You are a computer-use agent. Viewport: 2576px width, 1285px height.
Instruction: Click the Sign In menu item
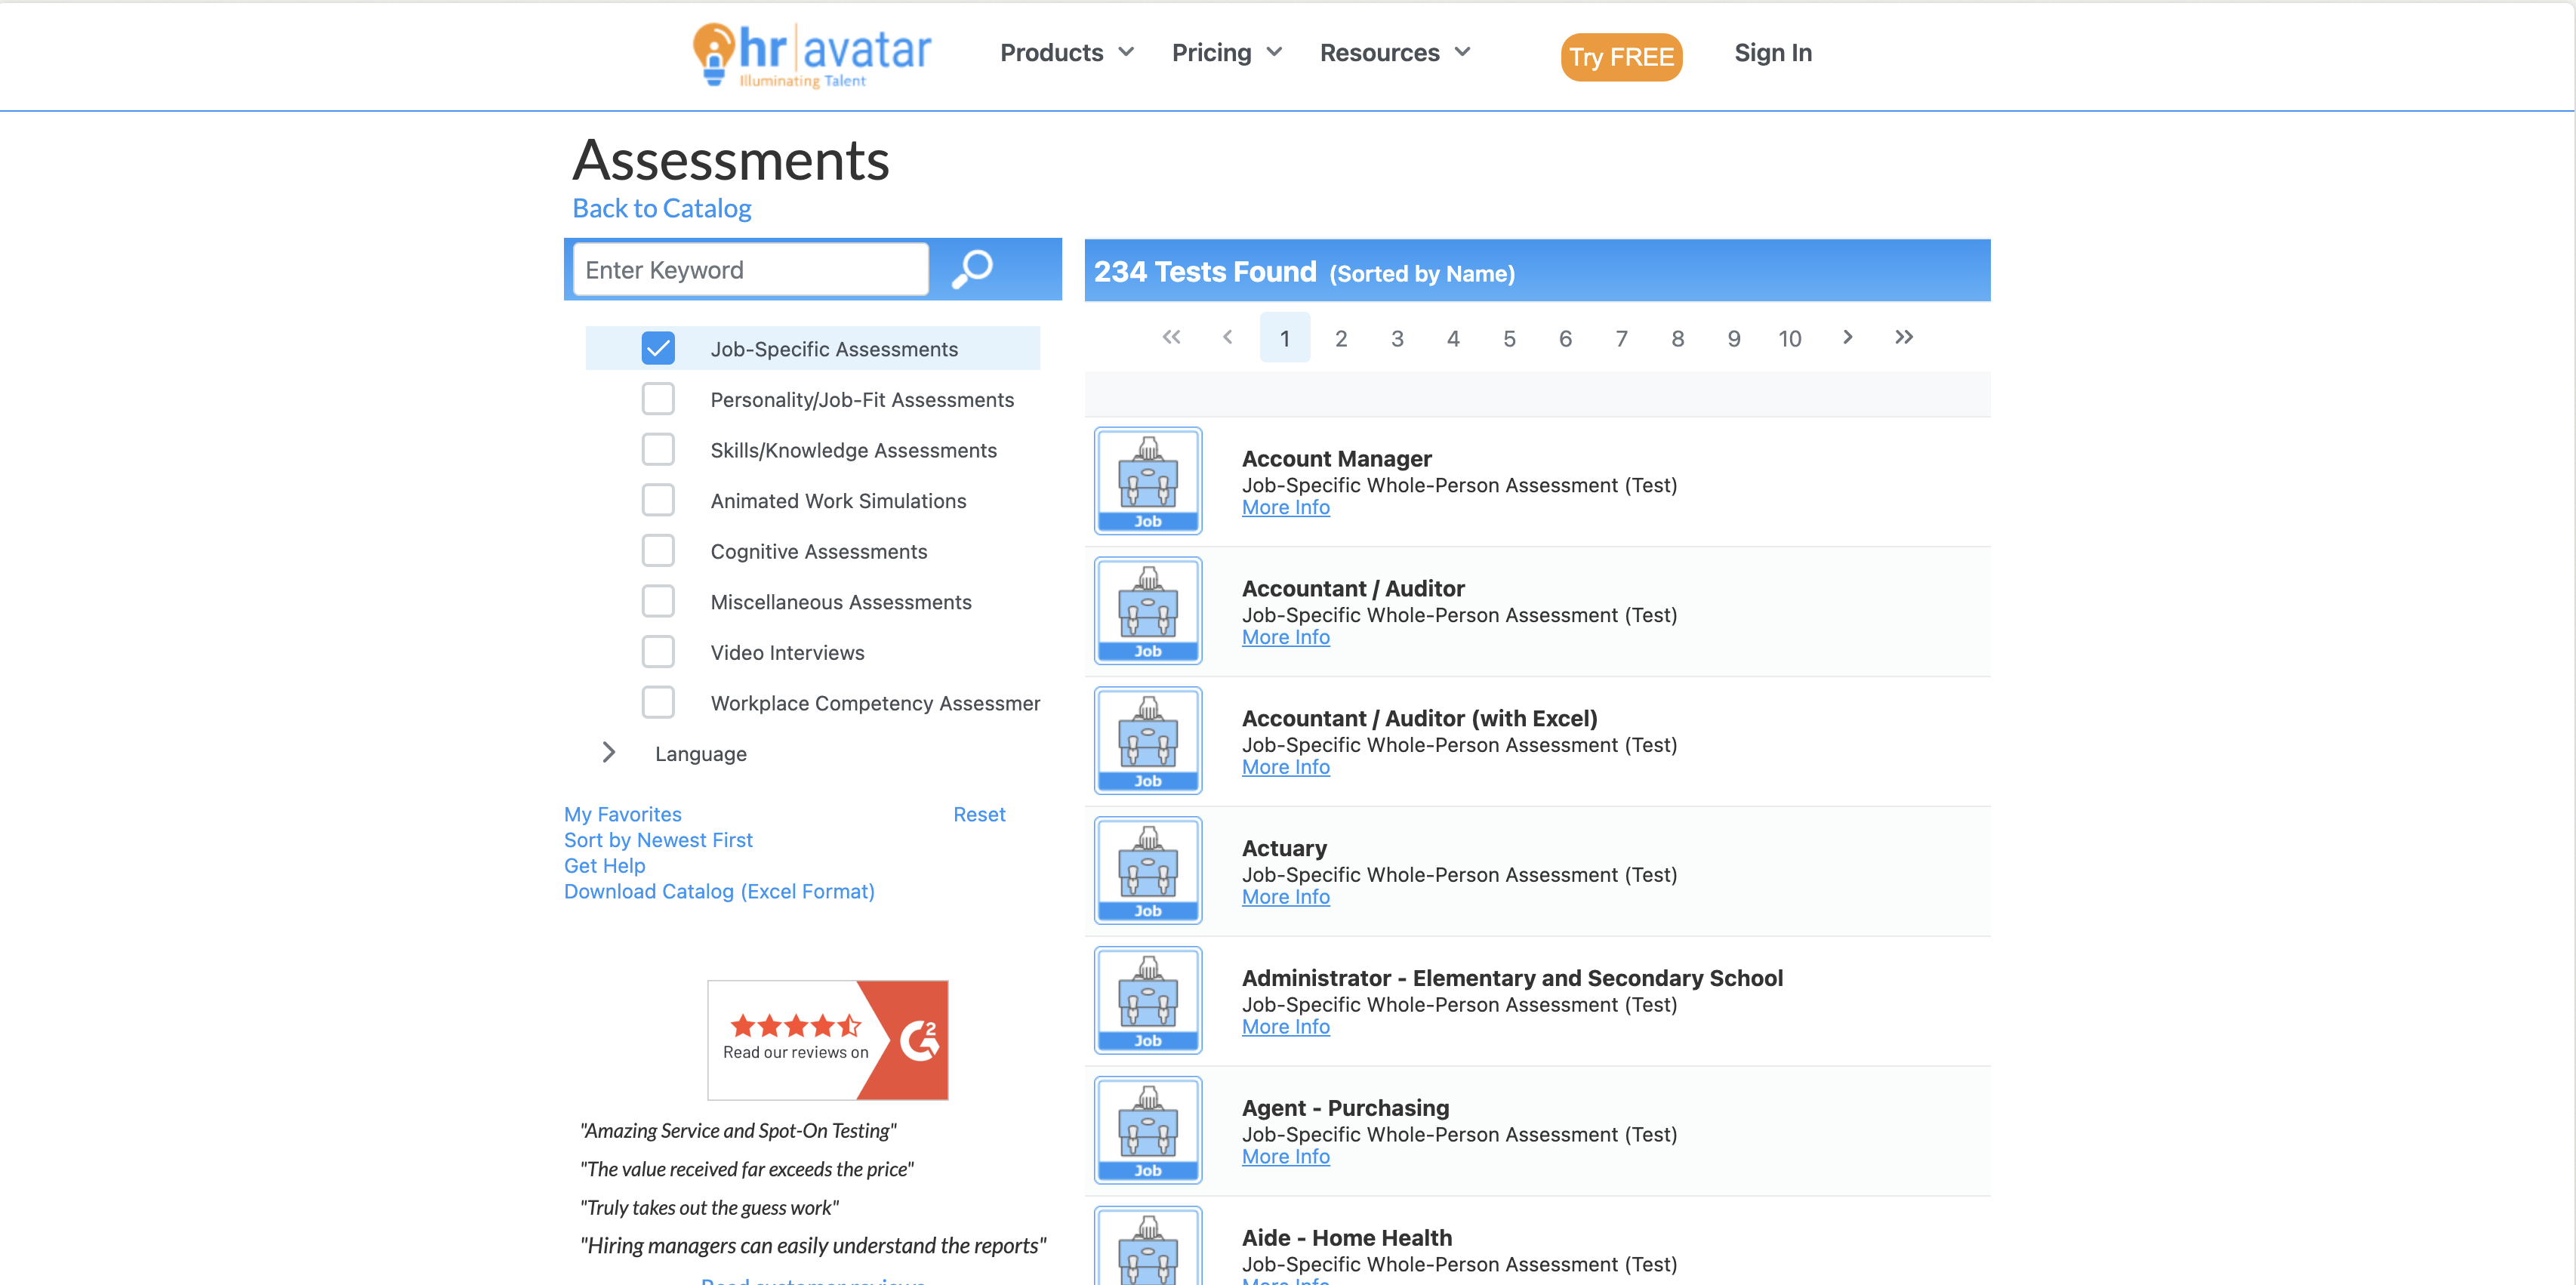pos(1773,51)
